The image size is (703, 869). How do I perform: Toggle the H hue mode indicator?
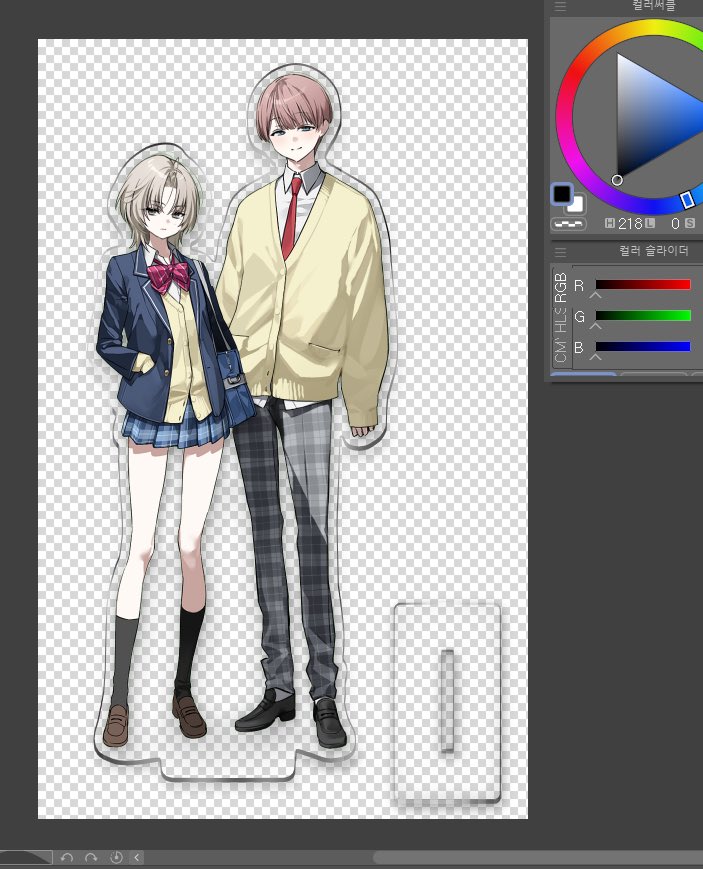coord(610,223)
